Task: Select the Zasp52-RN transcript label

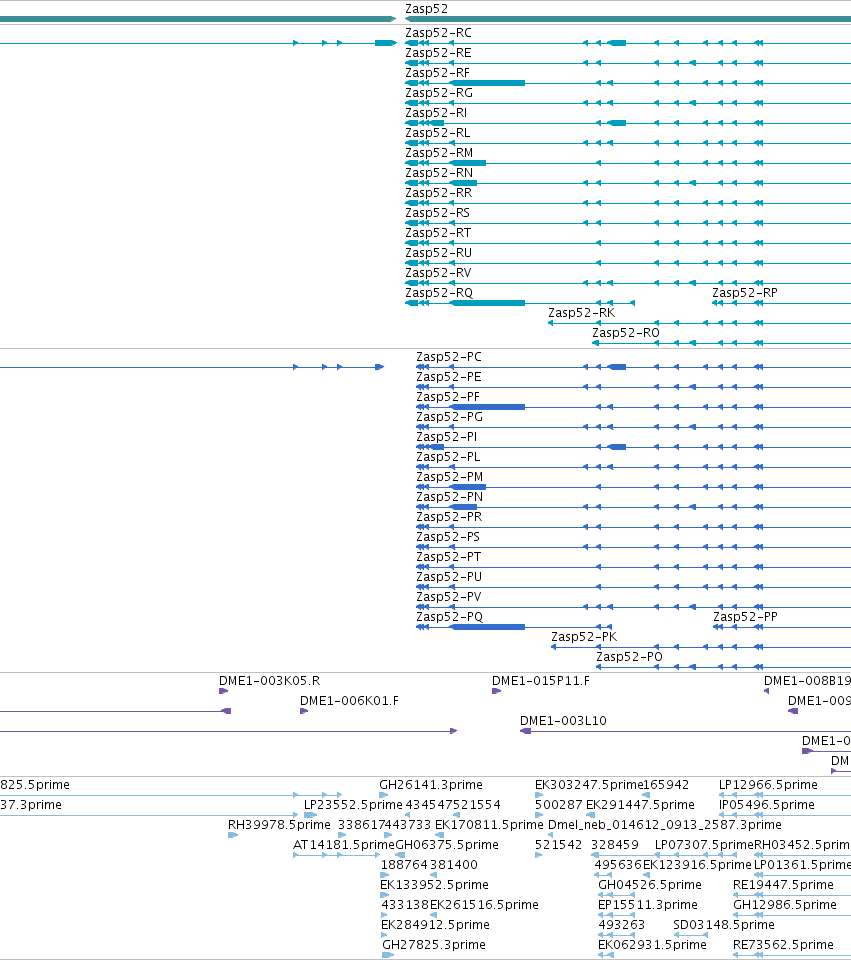Action: [x=439, y=173]
